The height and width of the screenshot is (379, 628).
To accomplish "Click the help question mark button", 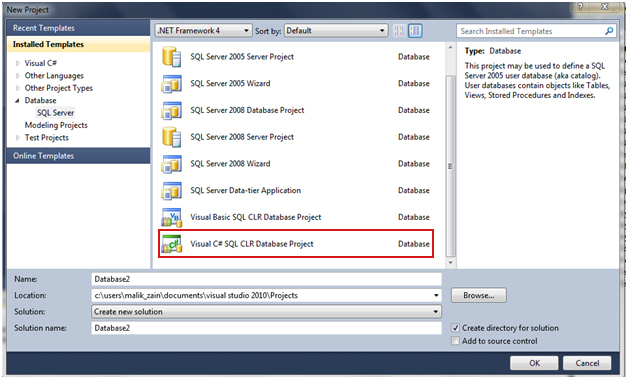I will point(580,7).
